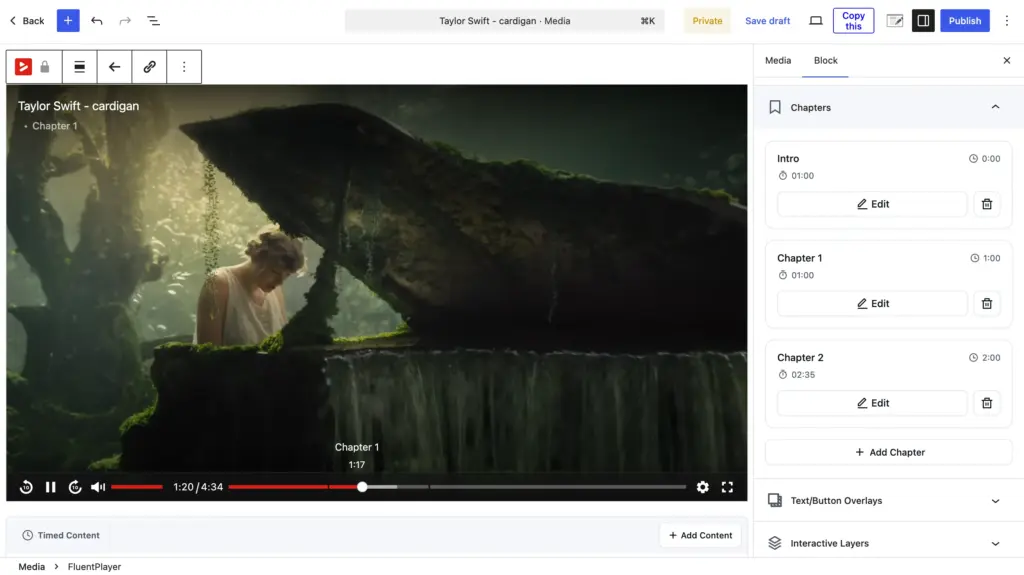The image size is (1024, 575).
Task: Click the link icon in block toolbar
Action: click(150, 67)
